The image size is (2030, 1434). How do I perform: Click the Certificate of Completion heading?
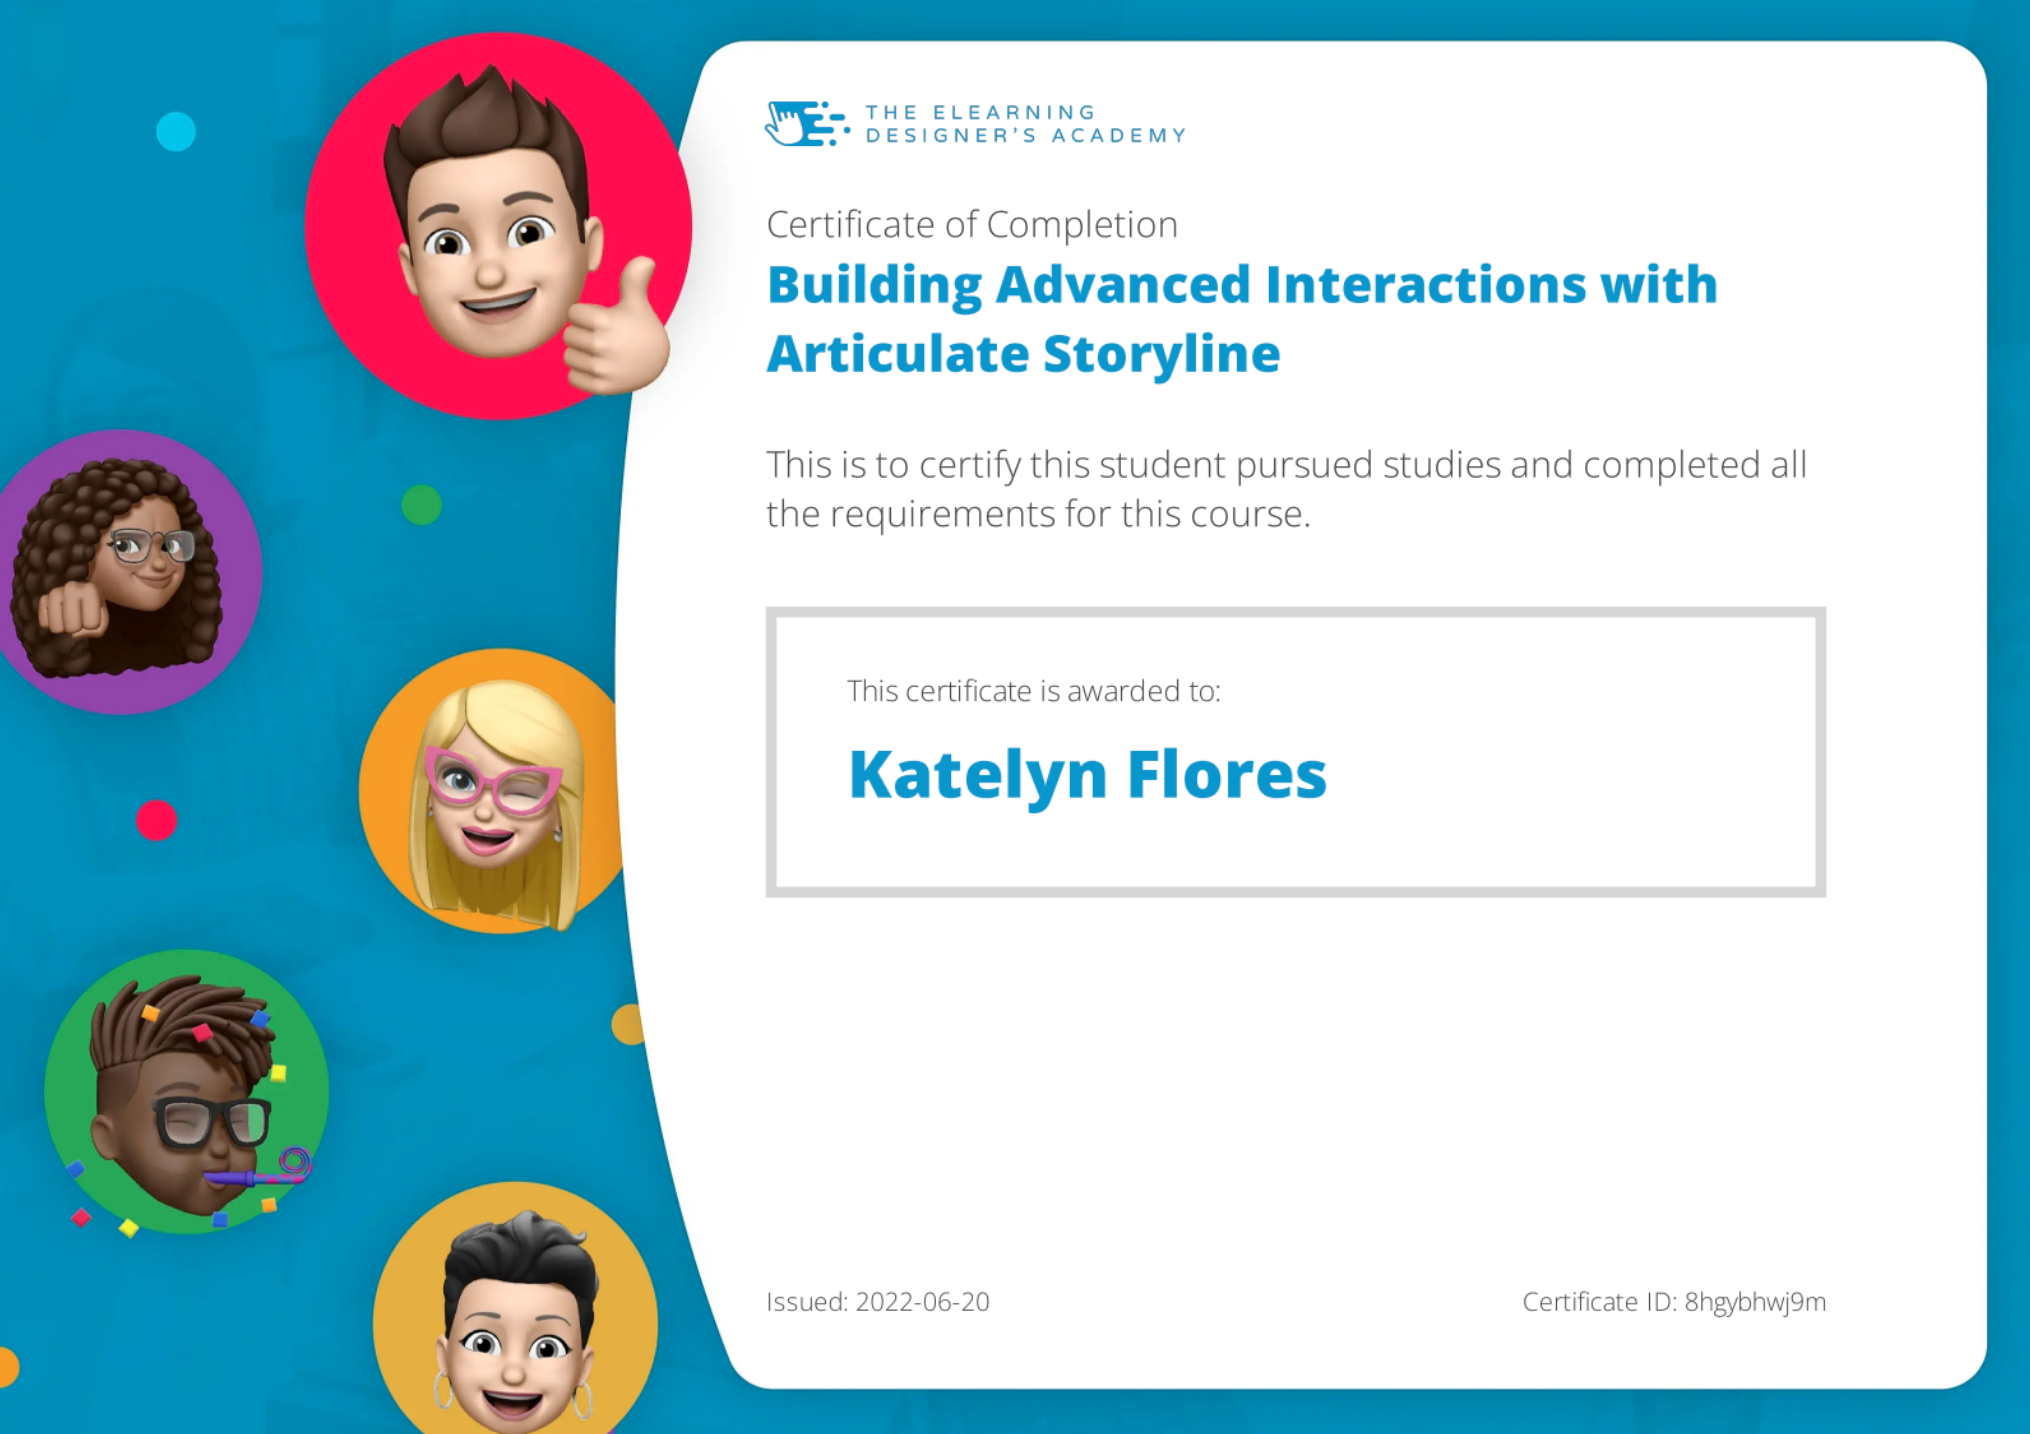pos(971,224)
